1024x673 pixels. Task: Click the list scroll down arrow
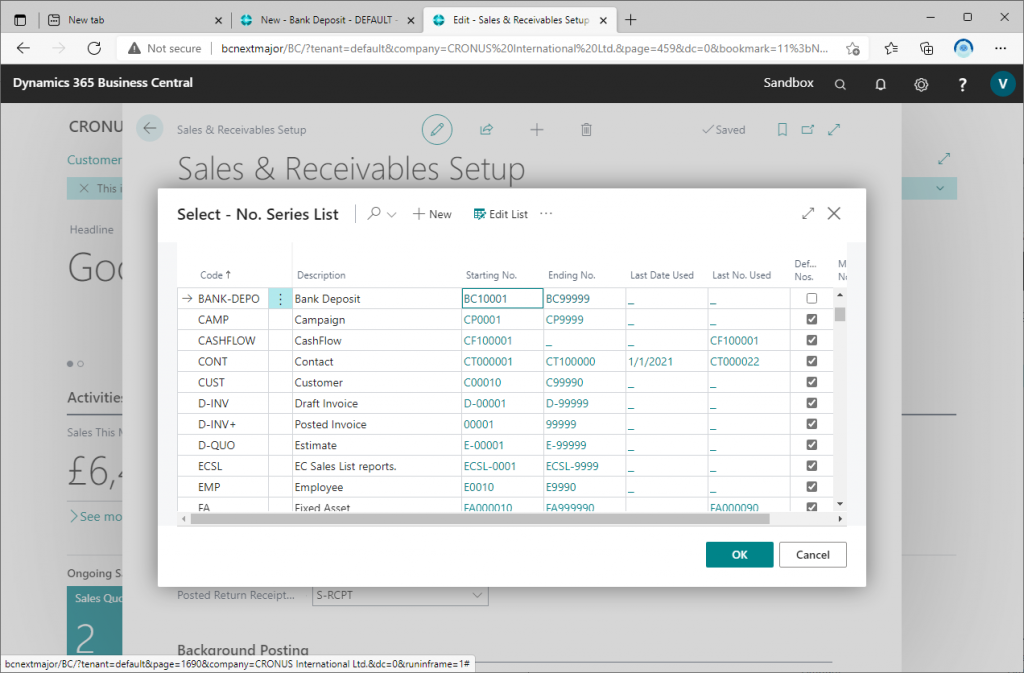[x=840, y=504]
